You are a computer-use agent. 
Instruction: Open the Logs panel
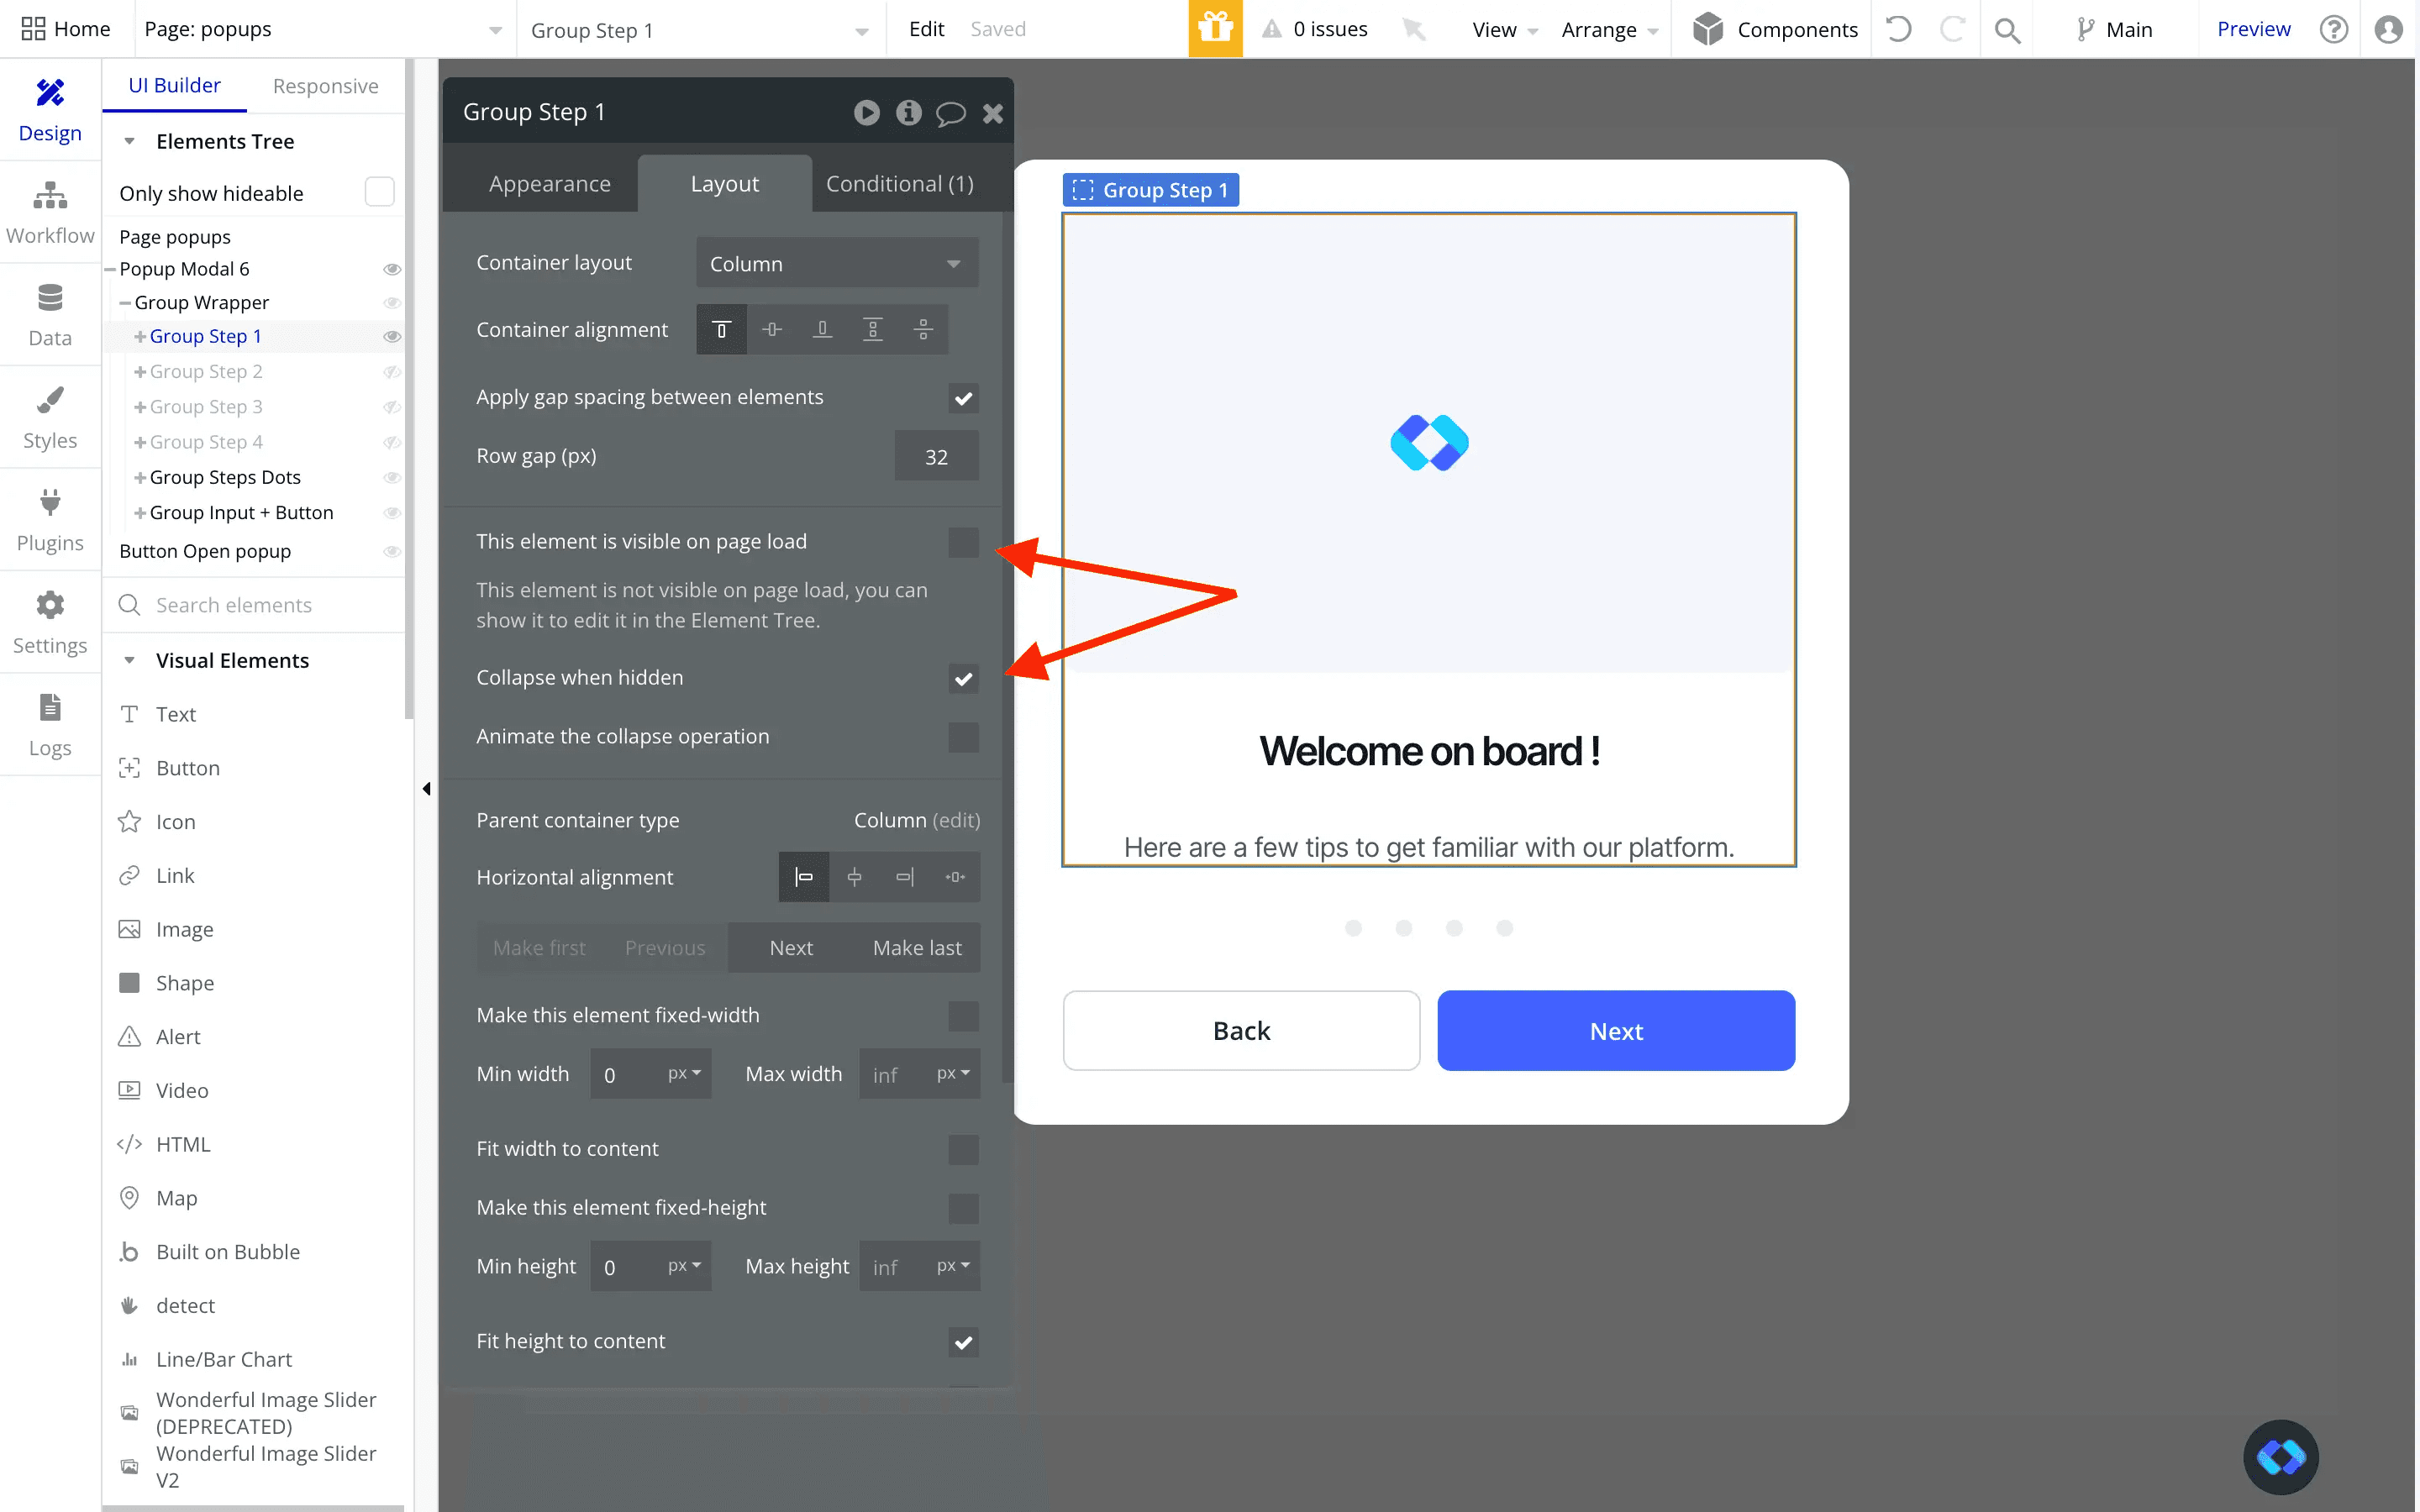pyautogui.click(x=50, y=725)
